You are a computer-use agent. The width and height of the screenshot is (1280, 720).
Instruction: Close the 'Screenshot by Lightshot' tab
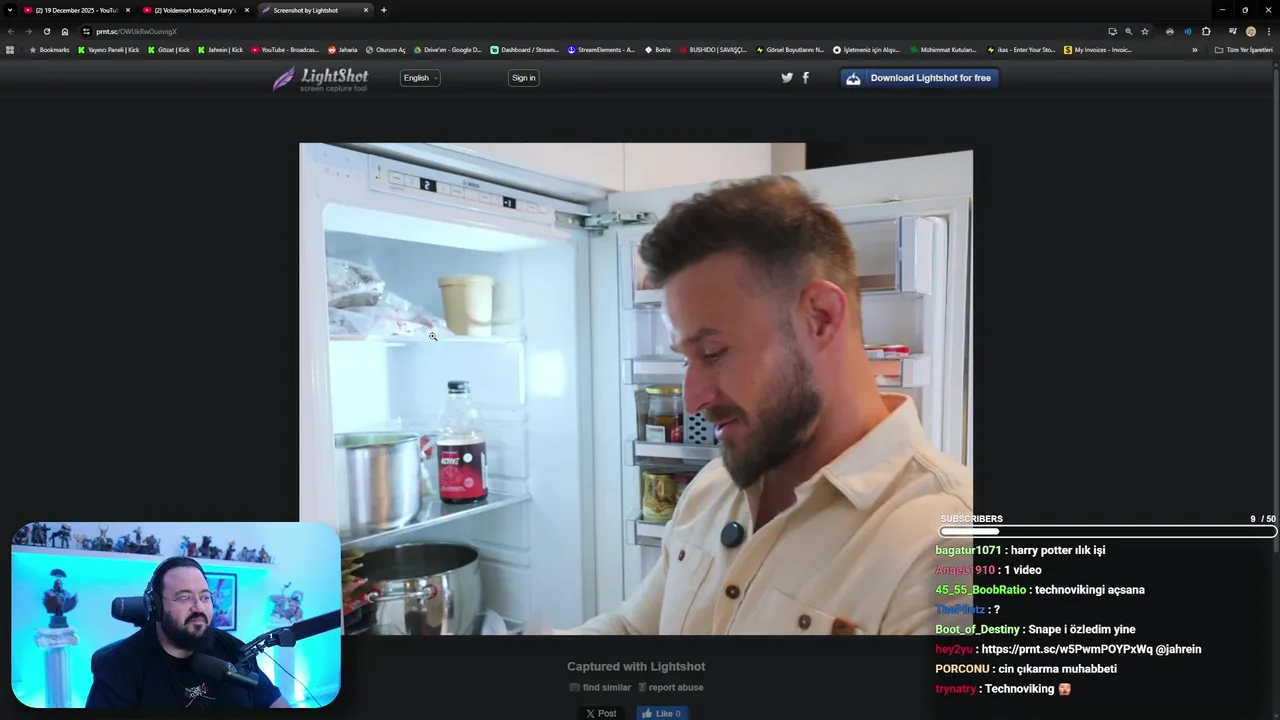tap(366, 10)
